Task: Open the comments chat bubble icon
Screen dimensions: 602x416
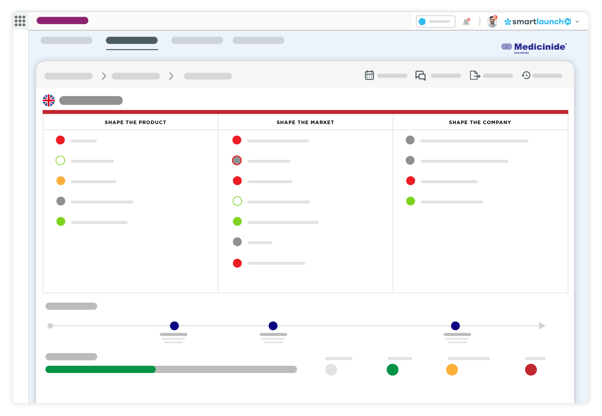Action: 420,76
